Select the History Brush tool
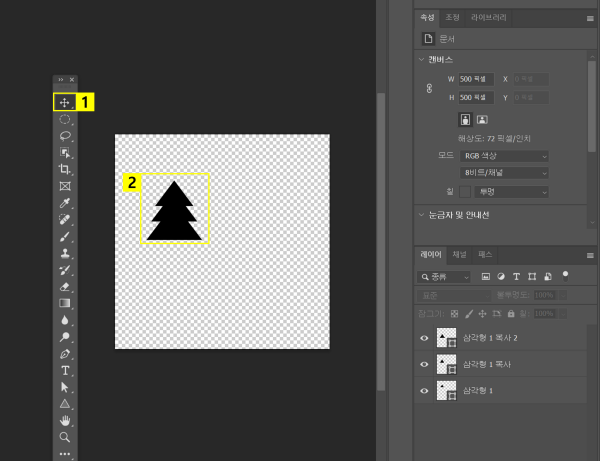 tap(65, 270)
